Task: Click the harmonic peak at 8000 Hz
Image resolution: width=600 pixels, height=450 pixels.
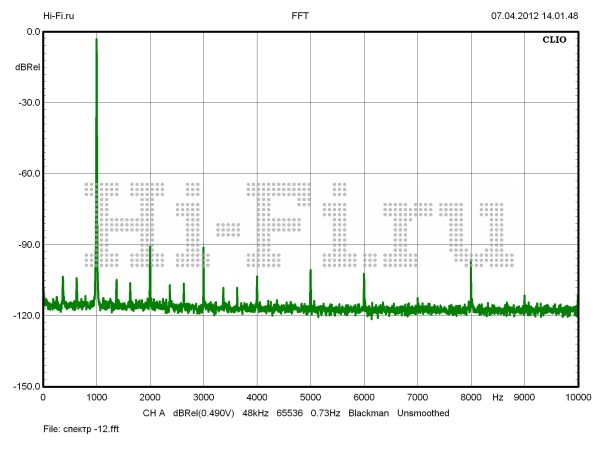Action: tap(471, 261)
